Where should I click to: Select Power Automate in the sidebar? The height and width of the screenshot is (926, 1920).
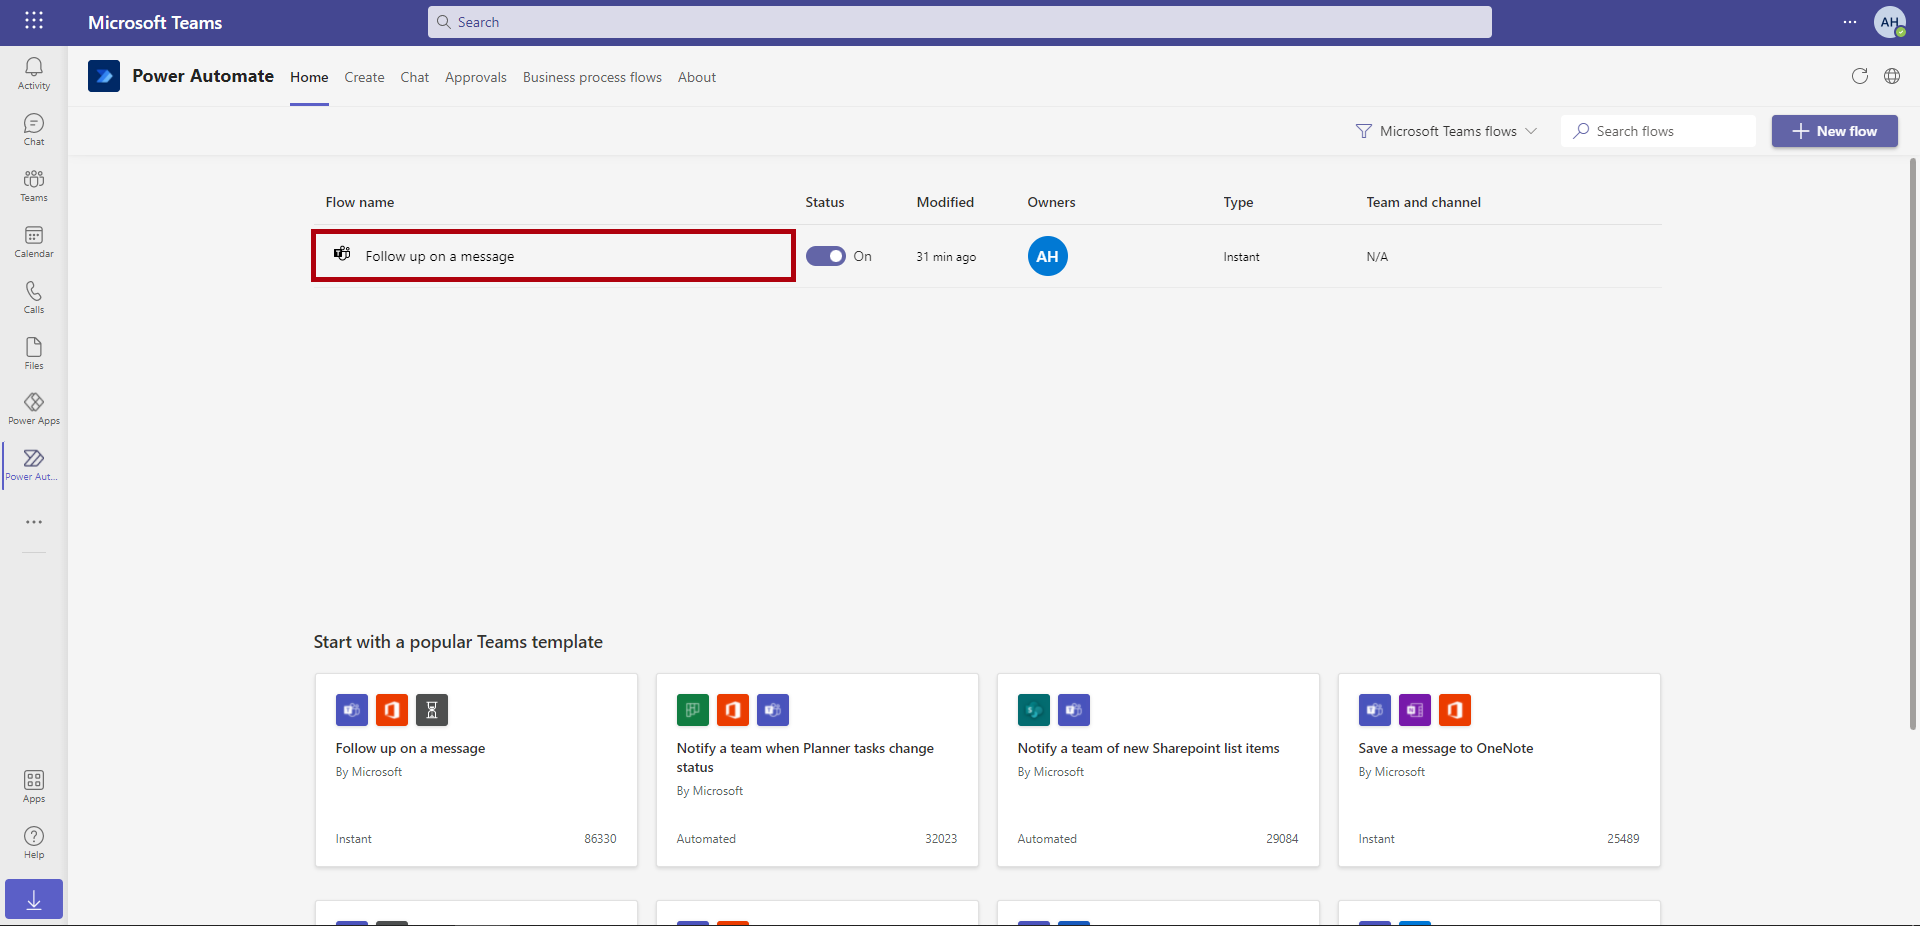(34, 465)
